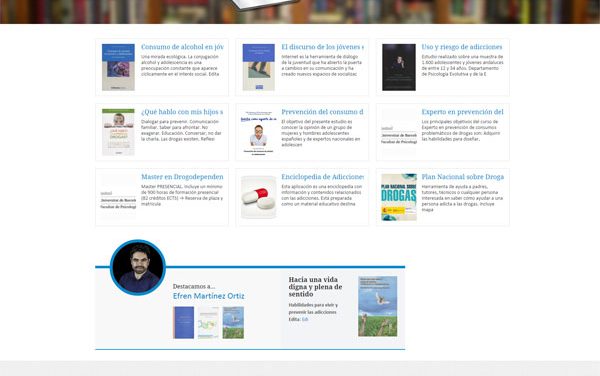This screenshot has width=600, height=376.
Task: Open the 'Consumo de alcohol en jóv' title link
Action: click(x=182, y=47)
